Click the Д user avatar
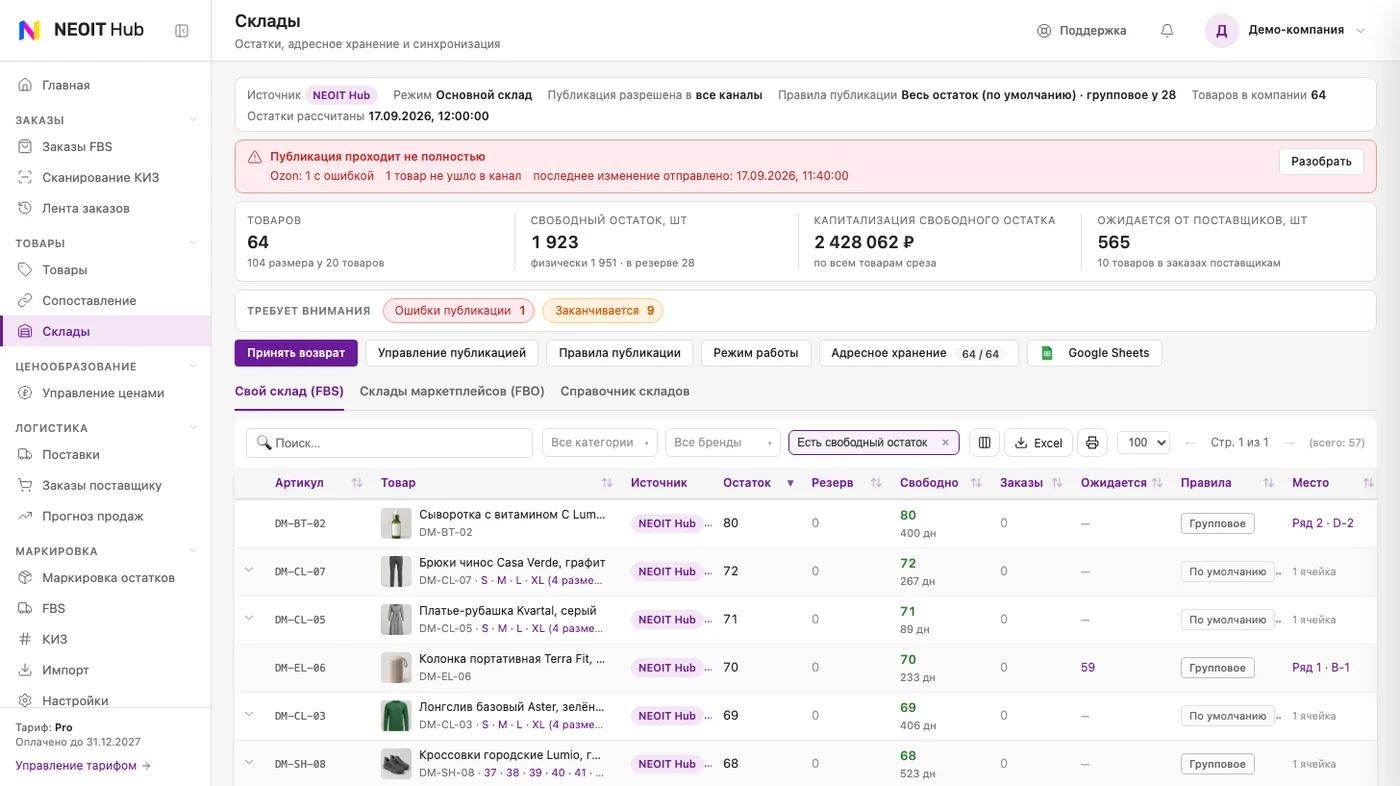Image resolution: width=1400 pixels, height=786 pixels. tap(1221, 30)
